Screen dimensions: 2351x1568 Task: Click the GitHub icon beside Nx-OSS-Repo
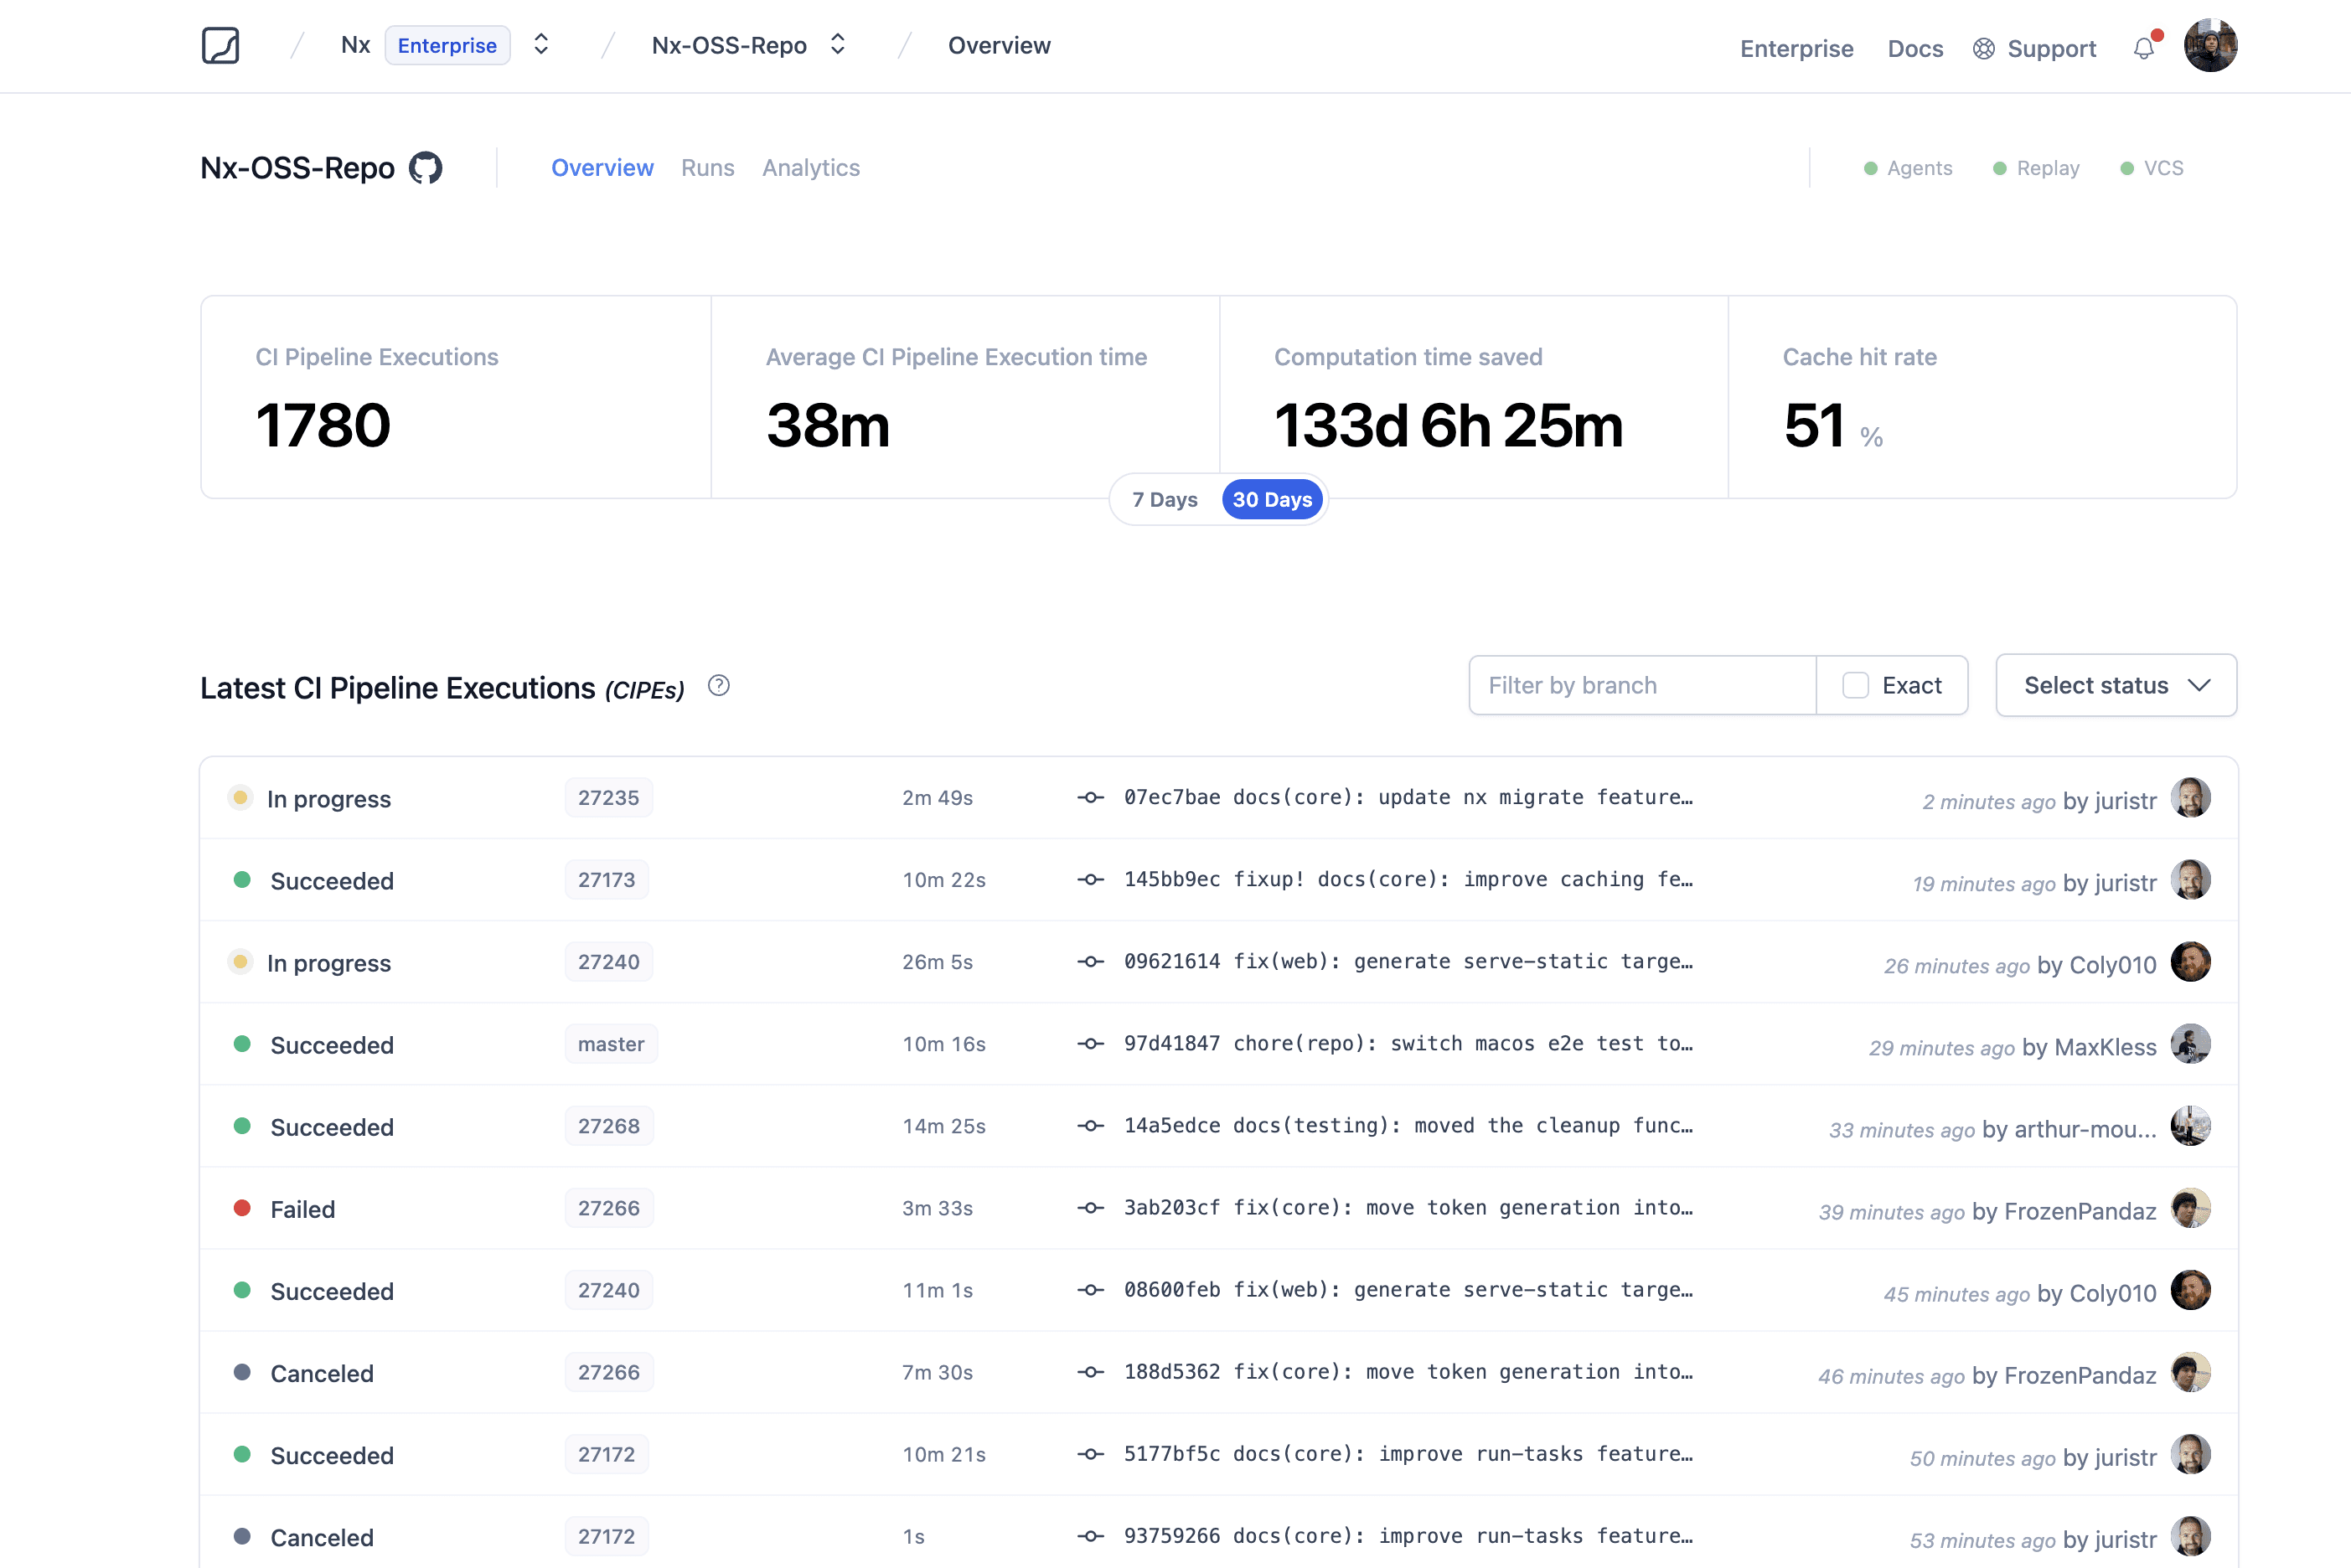[426, 168]
